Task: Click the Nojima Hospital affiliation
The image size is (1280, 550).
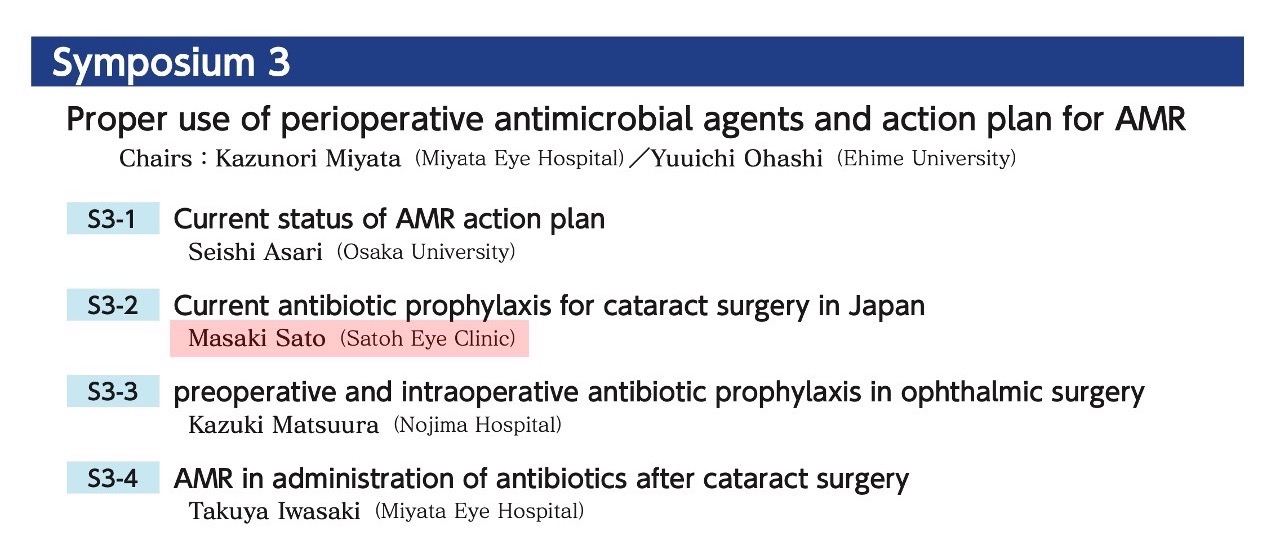Action: click(x=478, y=426)
